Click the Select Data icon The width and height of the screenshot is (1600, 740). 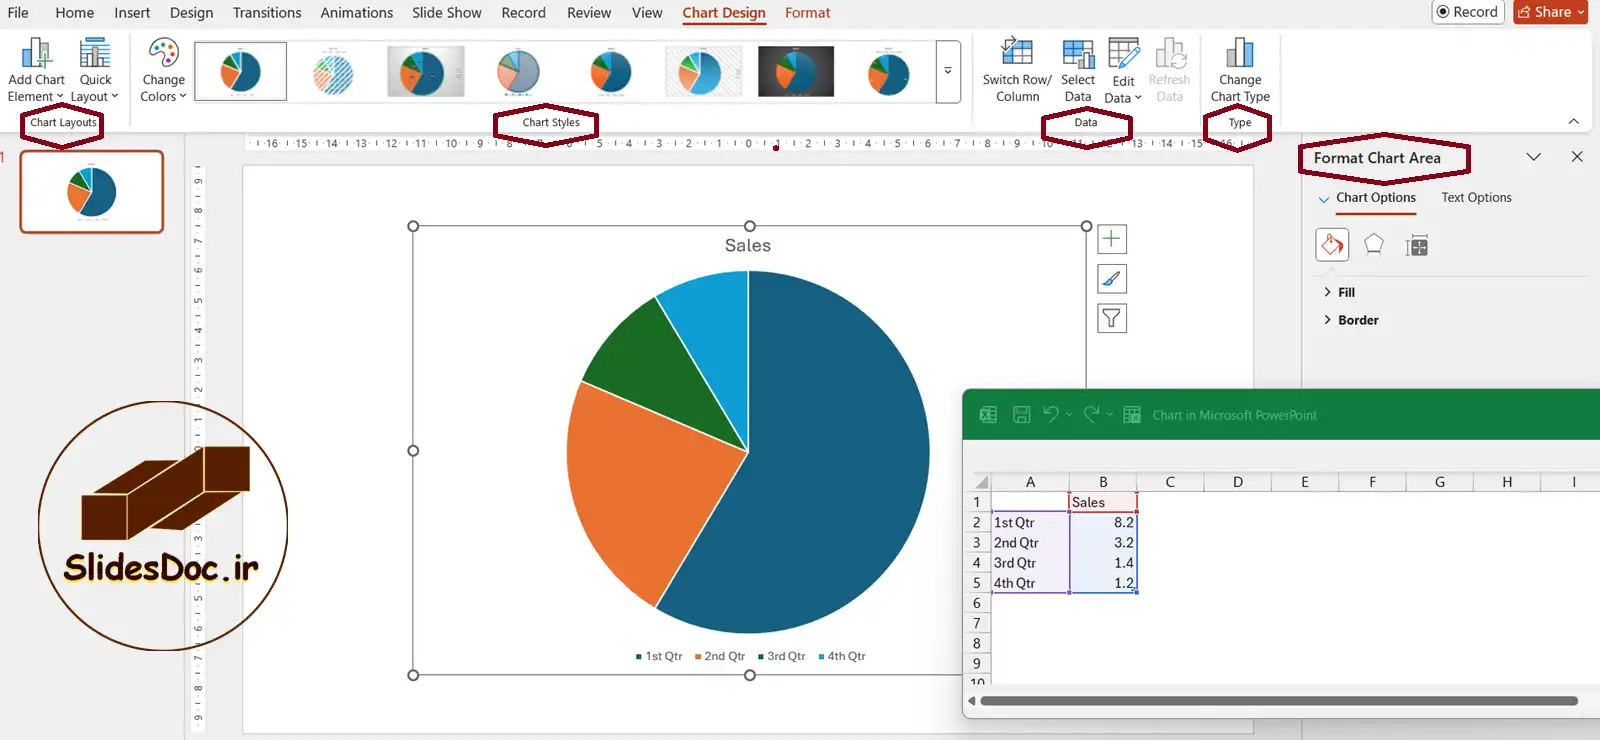coord(1078,54)
